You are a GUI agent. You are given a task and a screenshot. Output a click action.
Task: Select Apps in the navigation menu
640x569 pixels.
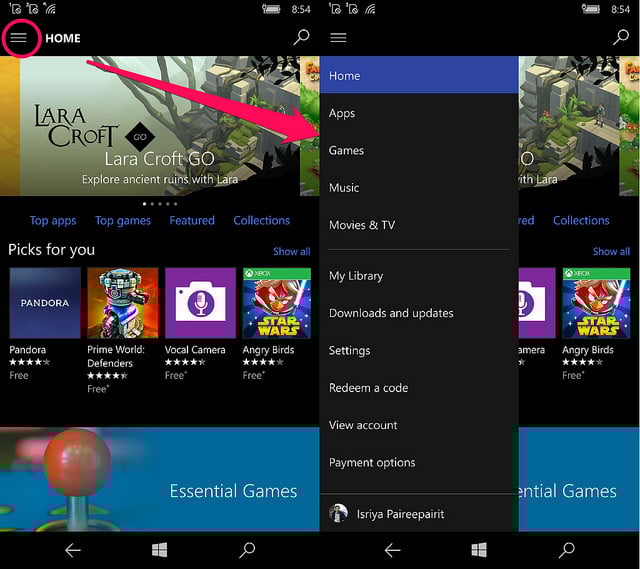(x=419, y=113)
